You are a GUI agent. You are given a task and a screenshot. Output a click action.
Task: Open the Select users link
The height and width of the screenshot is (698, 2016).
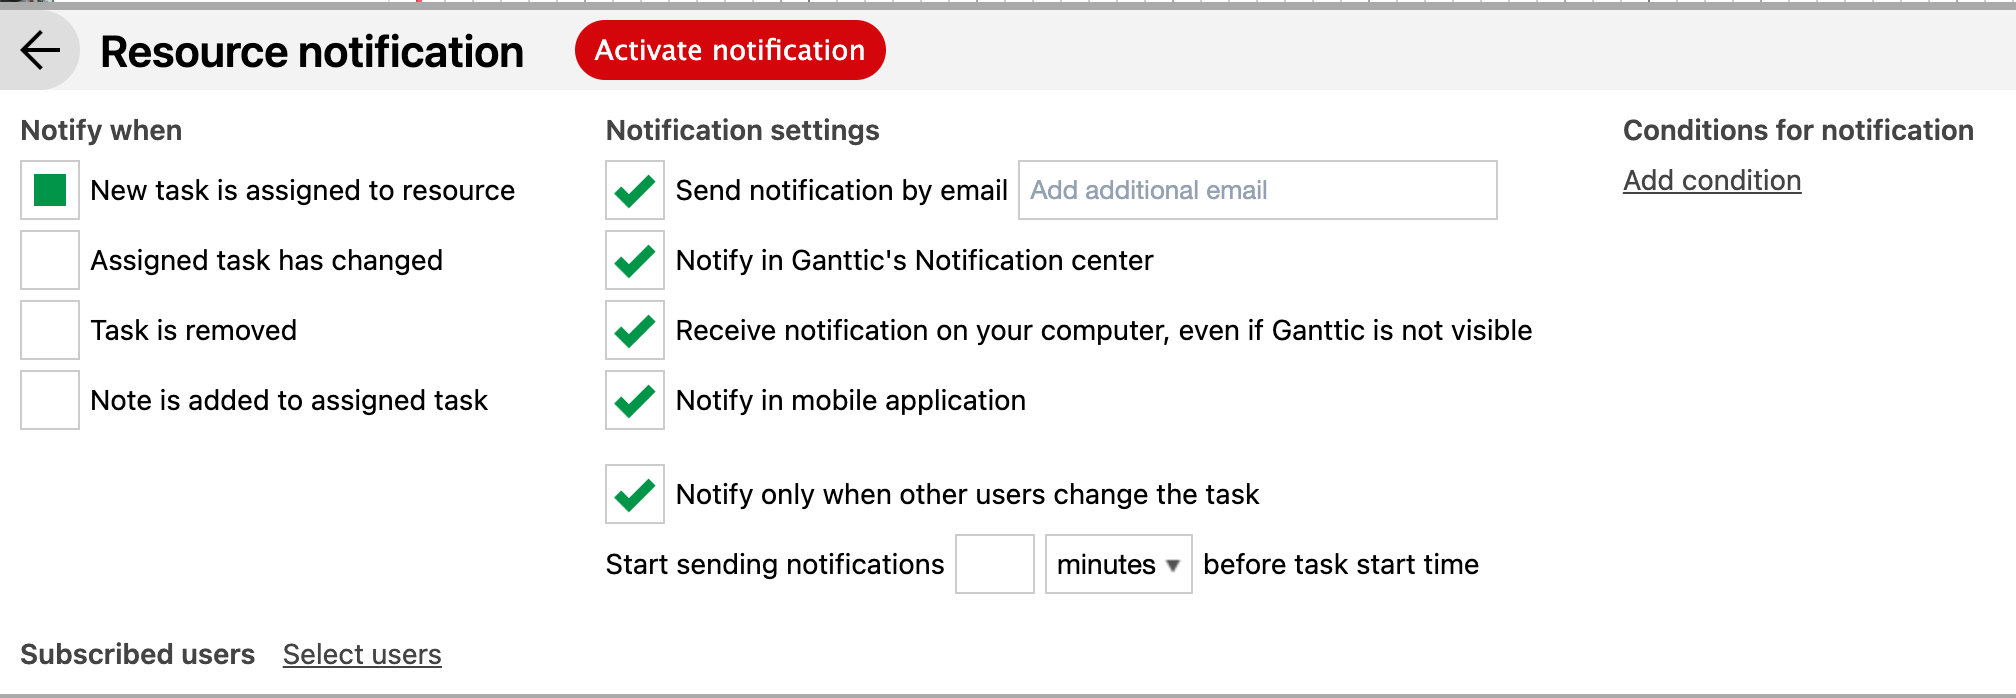click(362, 654)
